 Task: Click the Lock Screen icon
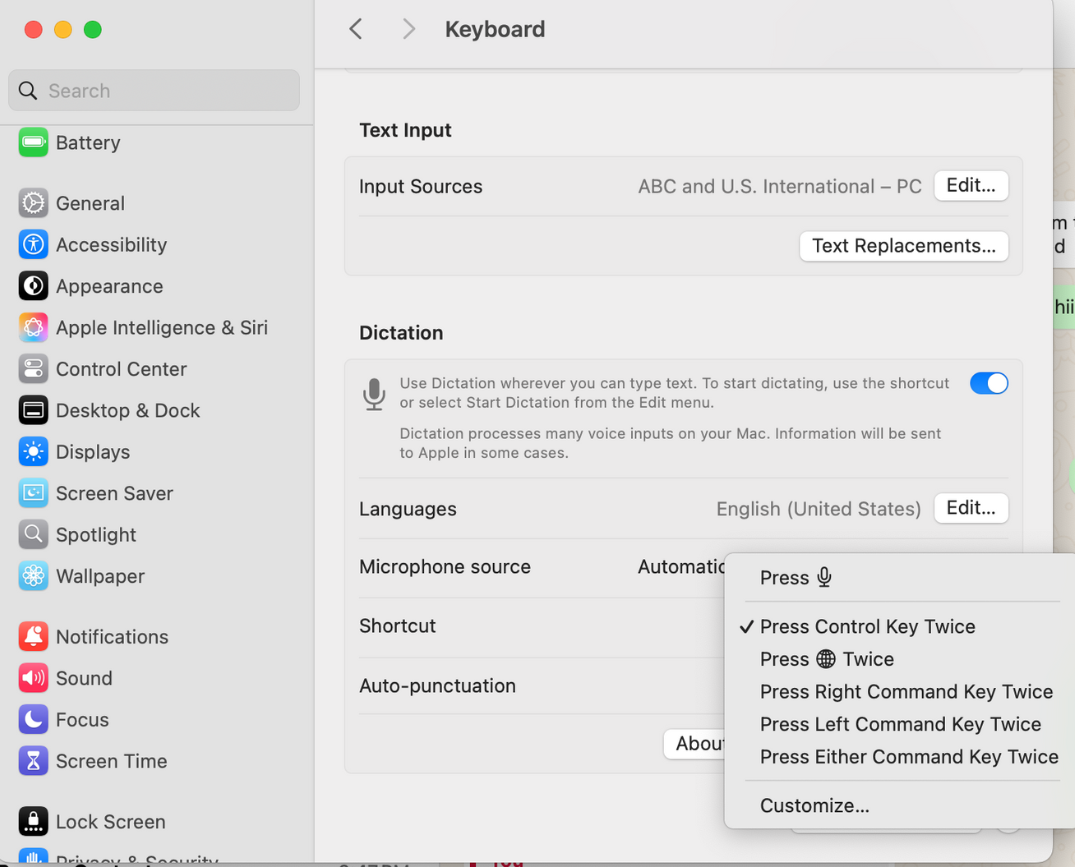(x=33, y=821)
